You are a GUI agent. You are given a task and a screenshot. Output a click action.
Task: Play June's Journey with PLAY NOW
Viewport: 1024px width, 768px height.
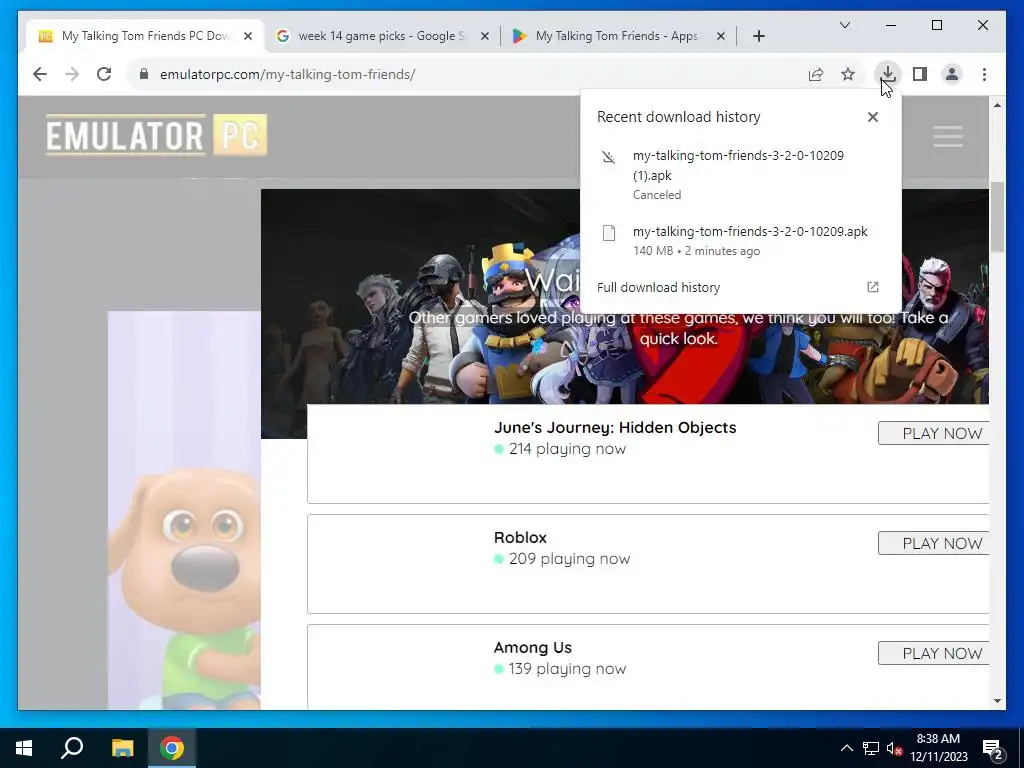[x=933, y=433]
